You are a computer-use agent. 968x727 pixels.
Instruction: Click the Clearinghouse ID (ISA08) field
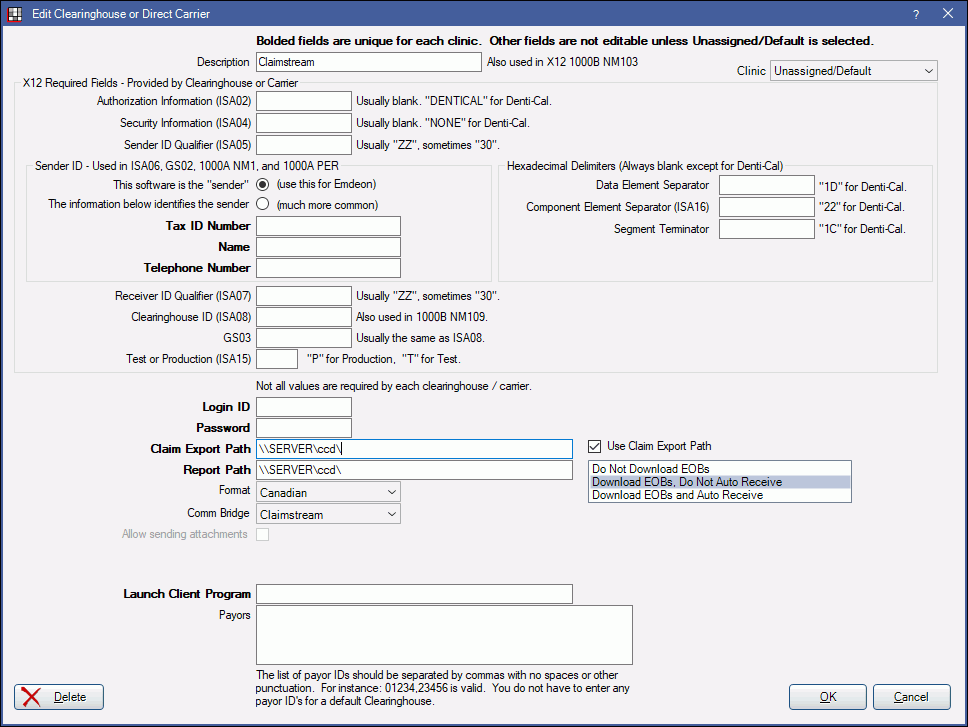[x=304, y=317]
